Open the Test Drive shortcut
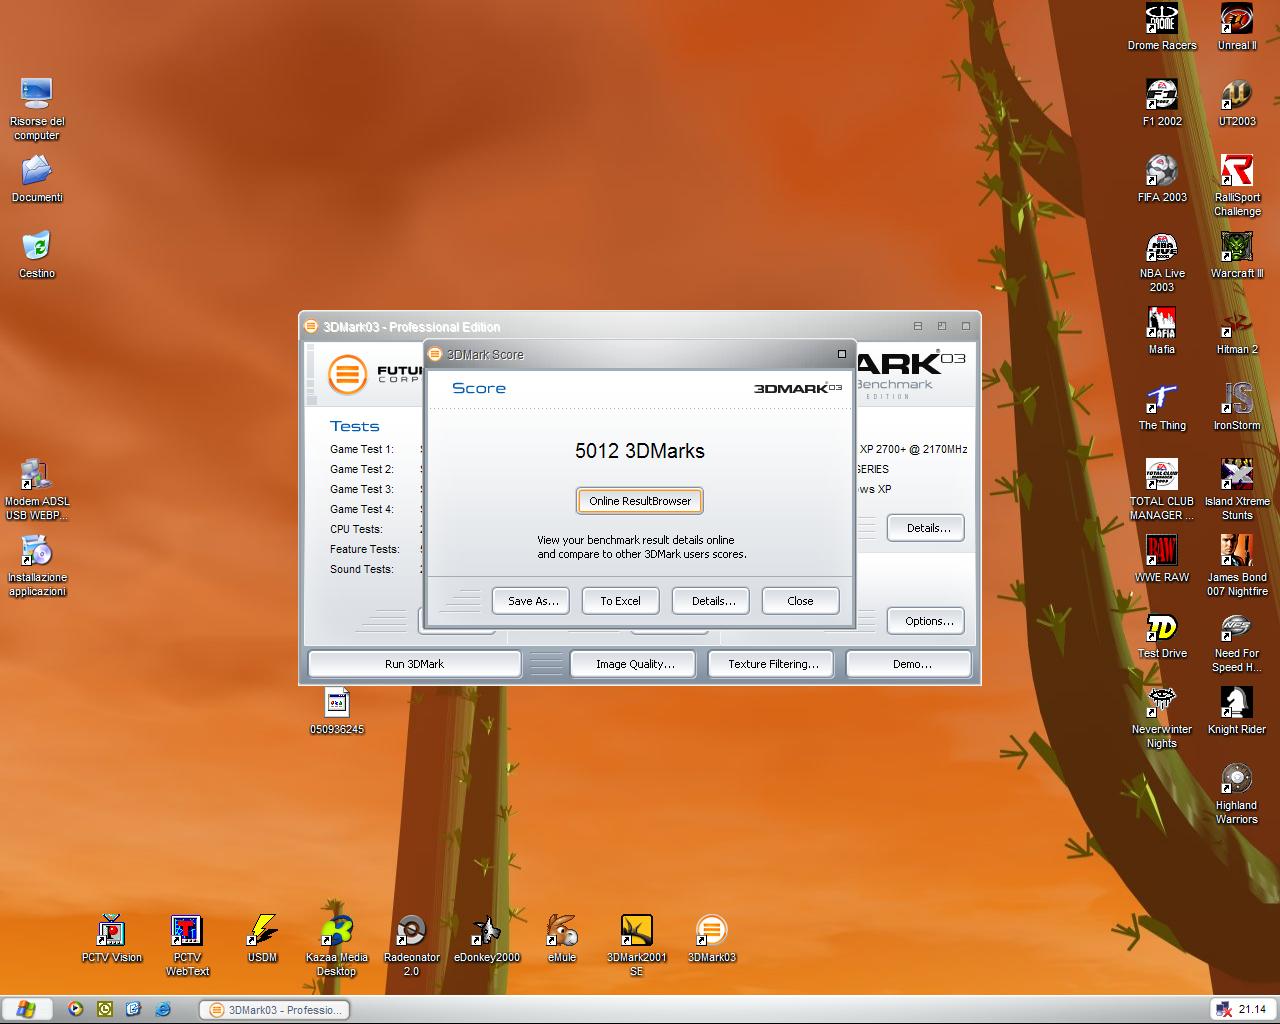The width and height of the screenshot is (1280, 1024). coord(1161,635)
